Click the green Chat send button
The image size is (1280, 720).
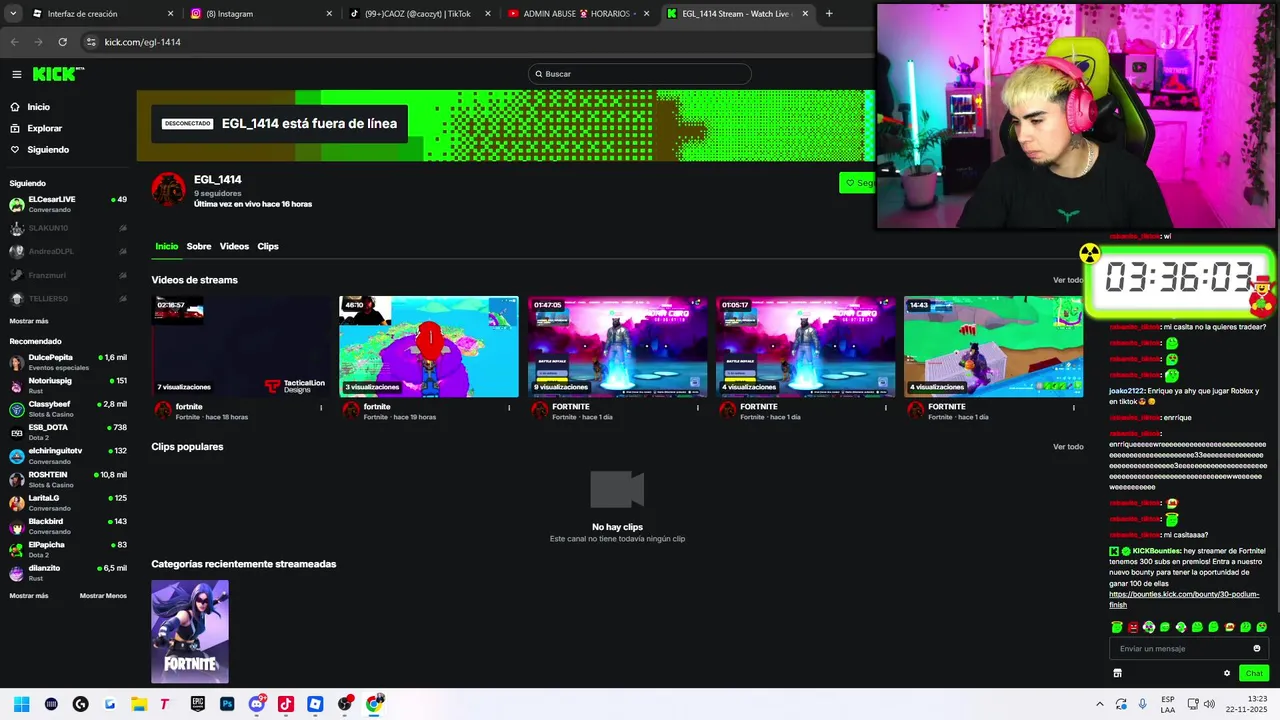(x=1254, y=673)
